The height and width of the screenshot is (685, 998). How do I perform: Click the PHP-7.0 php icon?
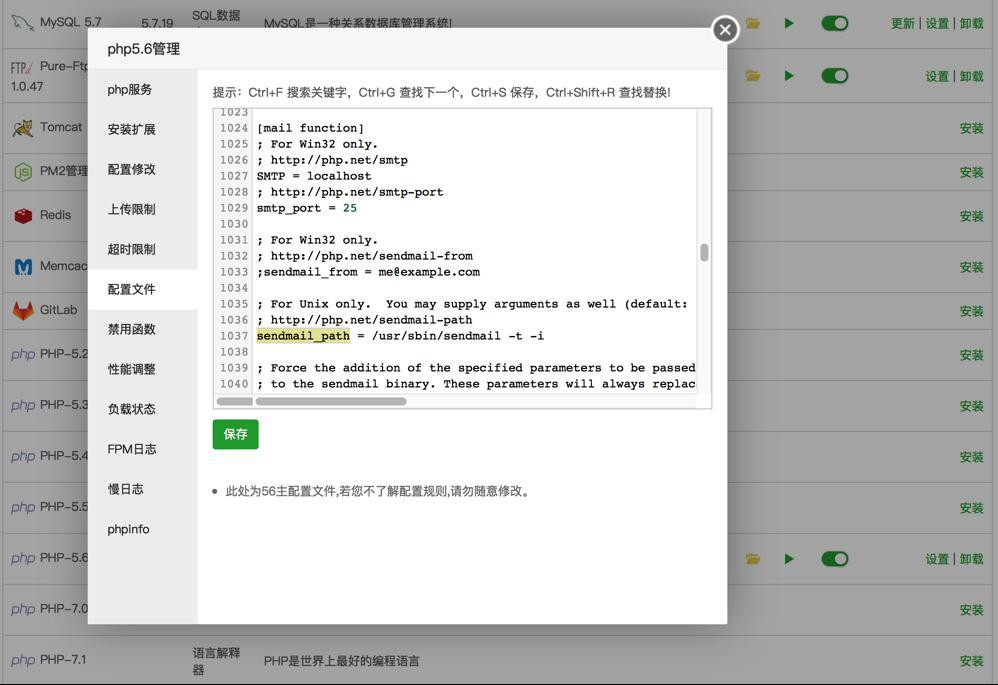(23, 609)
